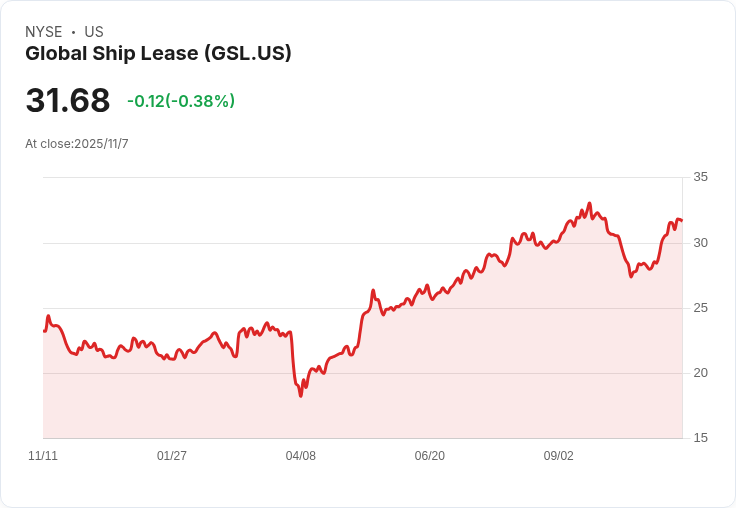The width and height of the screenshot is (736, 508).
Task: Click the US market label
Action: tap(94, 32)
